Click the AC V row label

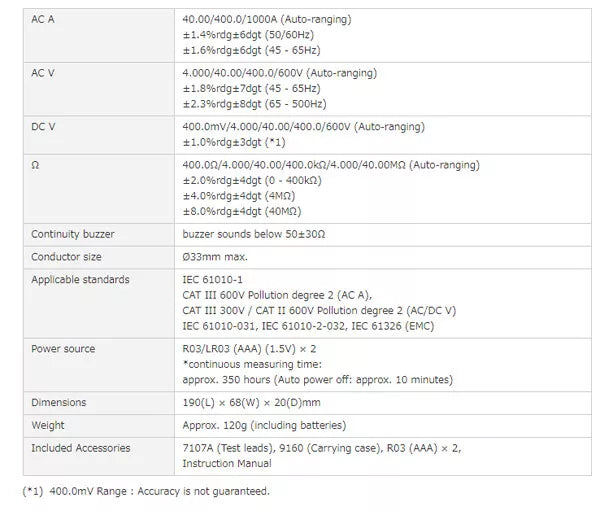44,73
